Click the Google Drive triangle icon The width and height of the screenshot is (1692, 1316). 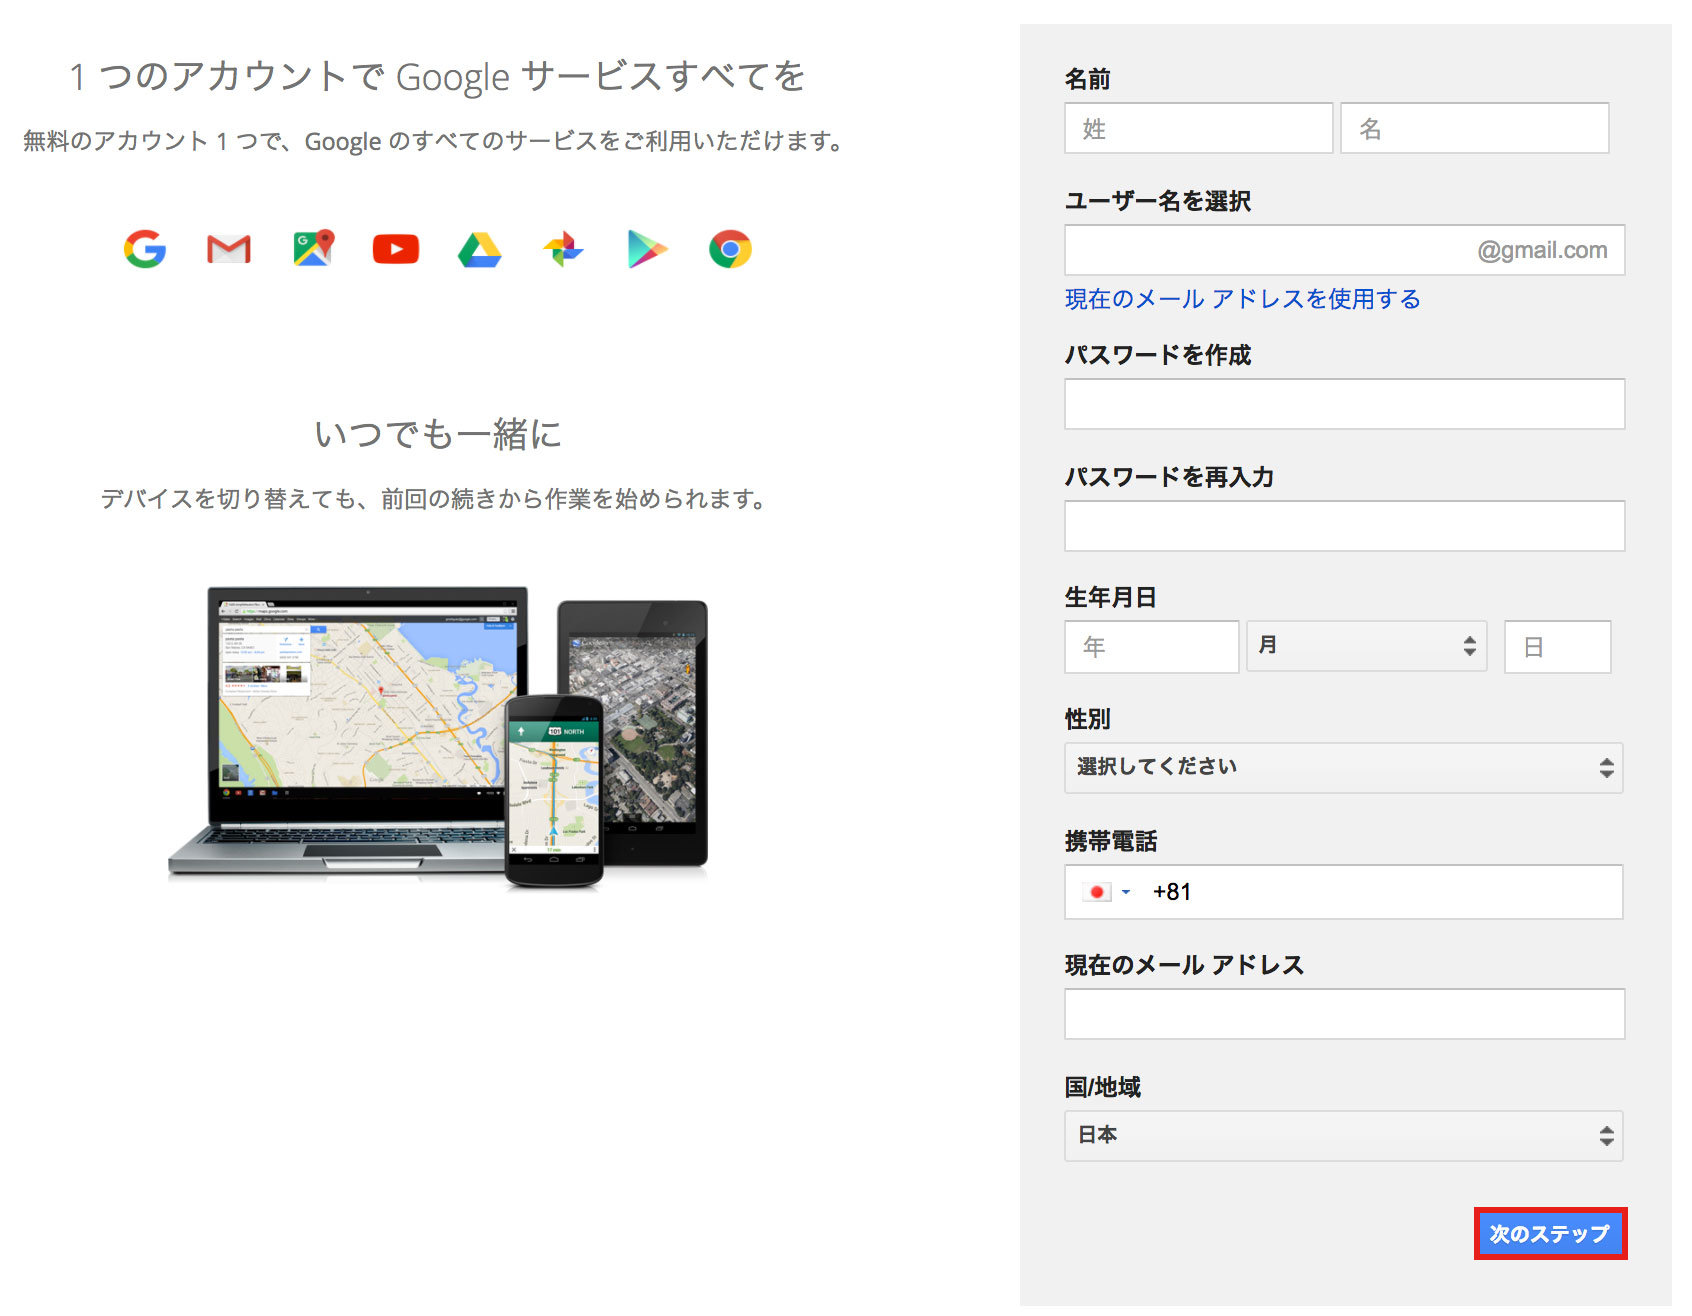(480, 249)
